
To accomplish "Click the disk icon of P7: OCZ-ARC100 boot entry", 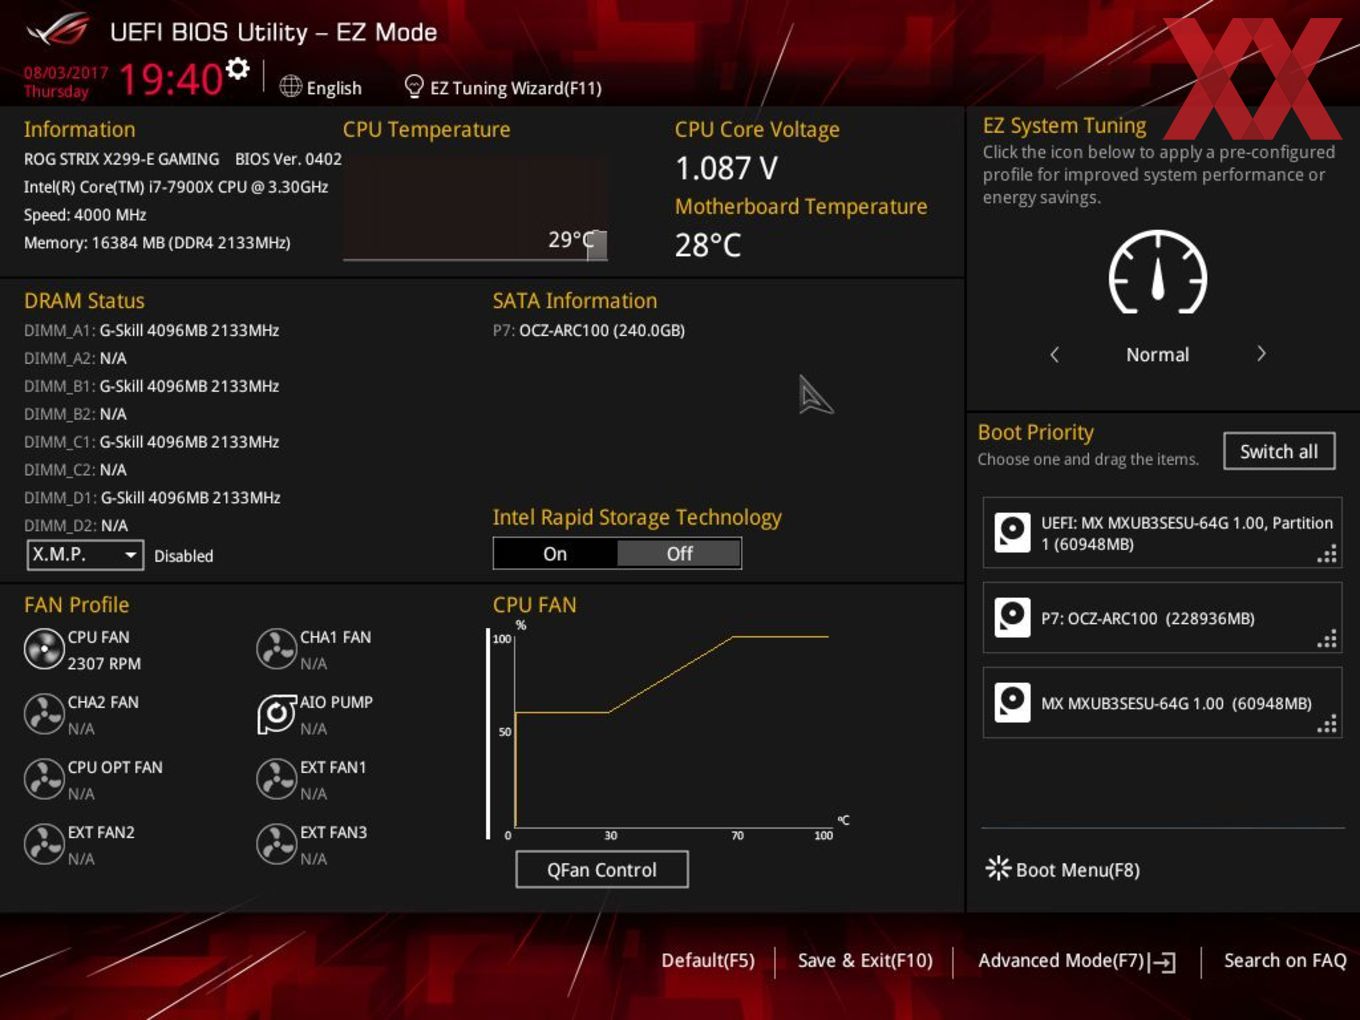I will click(x=1012, y=617).
